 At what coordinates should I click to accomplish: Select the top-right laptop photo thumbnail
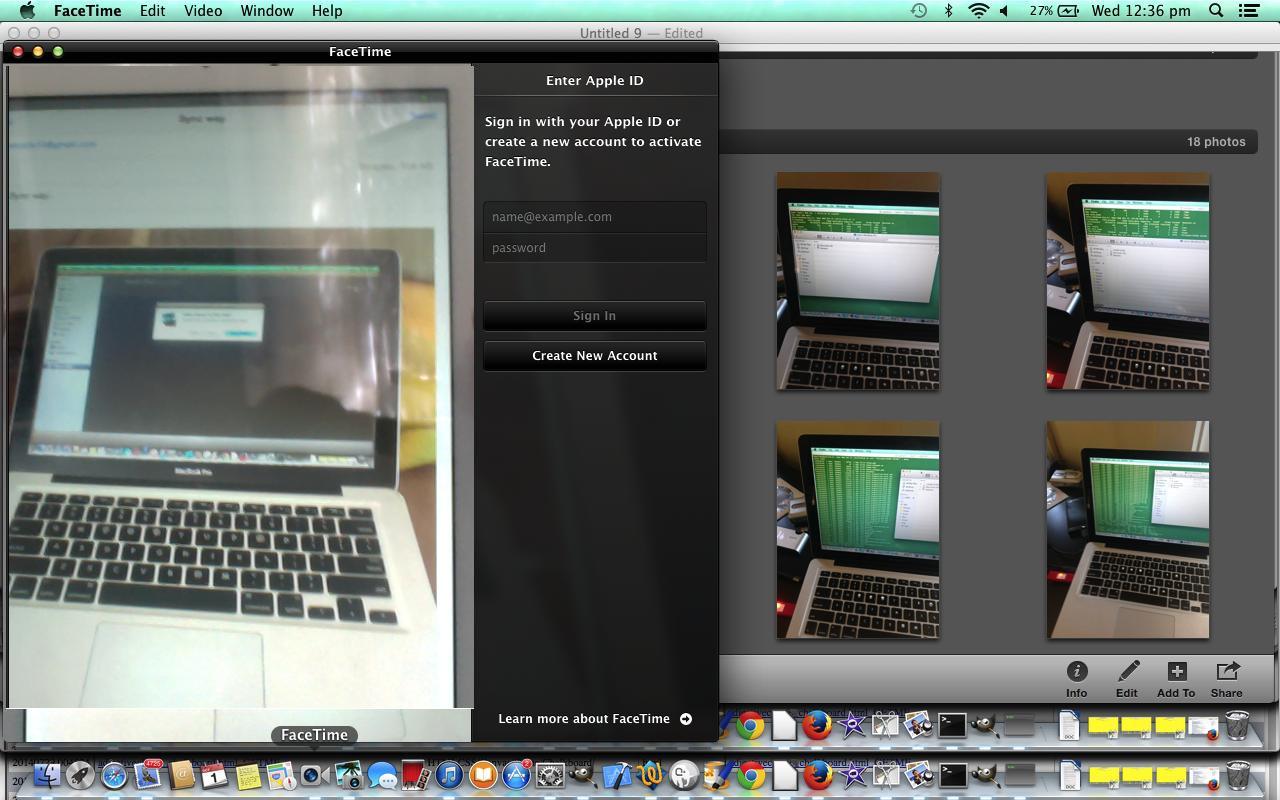point(1128,281)
